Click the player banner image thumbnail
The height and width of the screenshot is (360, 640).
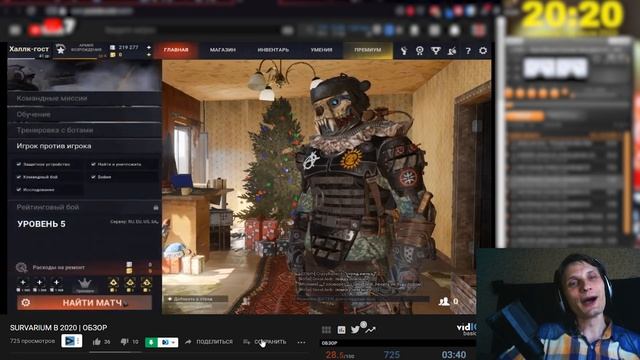84,75
